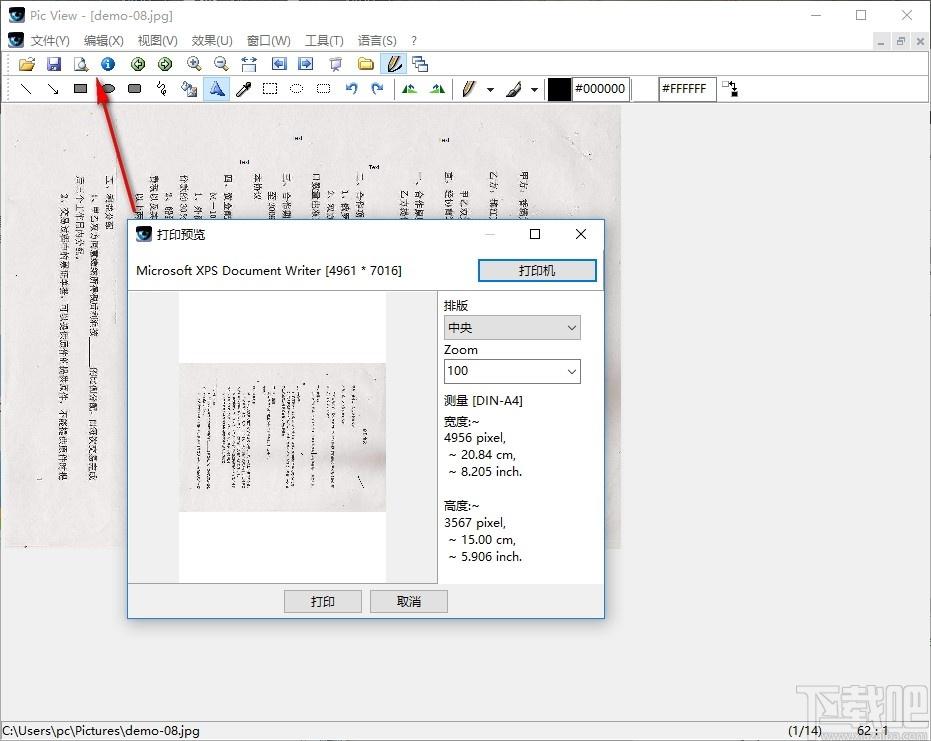
Task: Open the yellow folder browser icon
Action: point(366,64)
